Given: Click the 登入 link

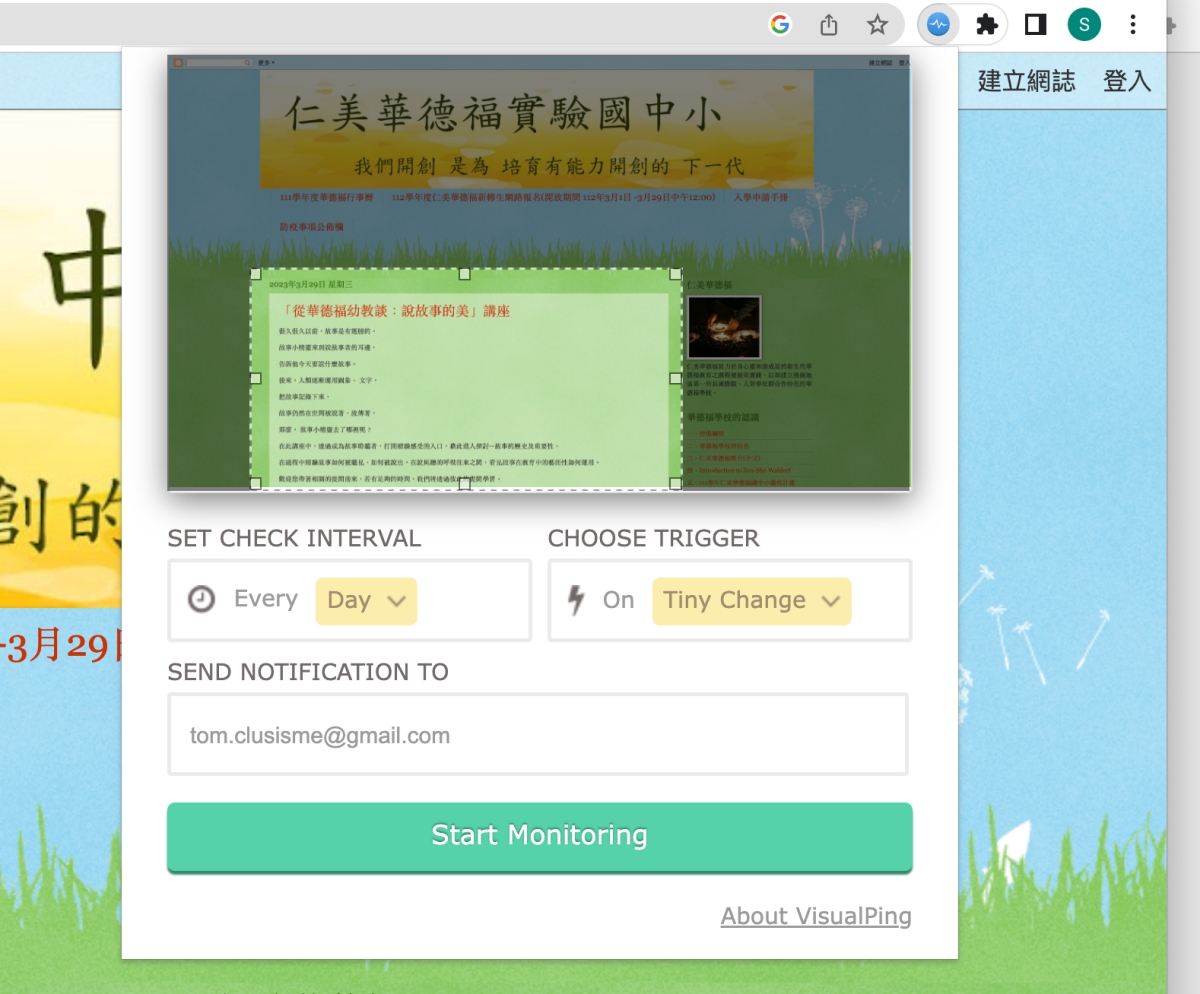Looking at the screenshot, I should click(1127, 81).
